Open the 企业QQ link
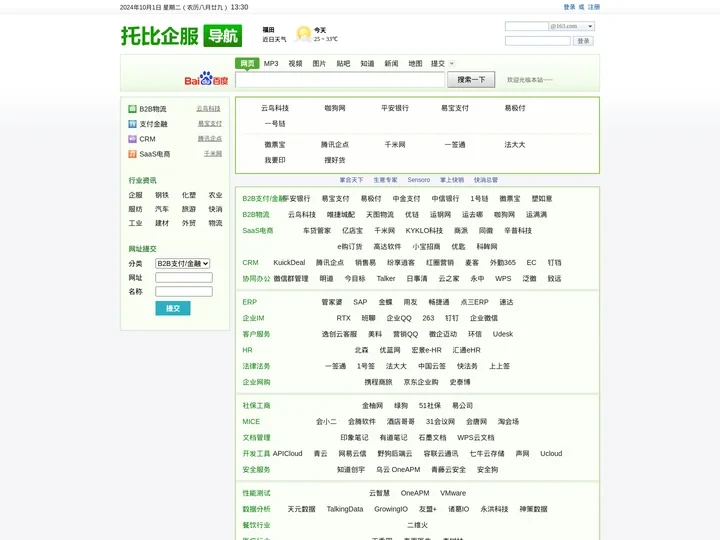The height and width of the screenshot is (540, 720). click(399, 318)
